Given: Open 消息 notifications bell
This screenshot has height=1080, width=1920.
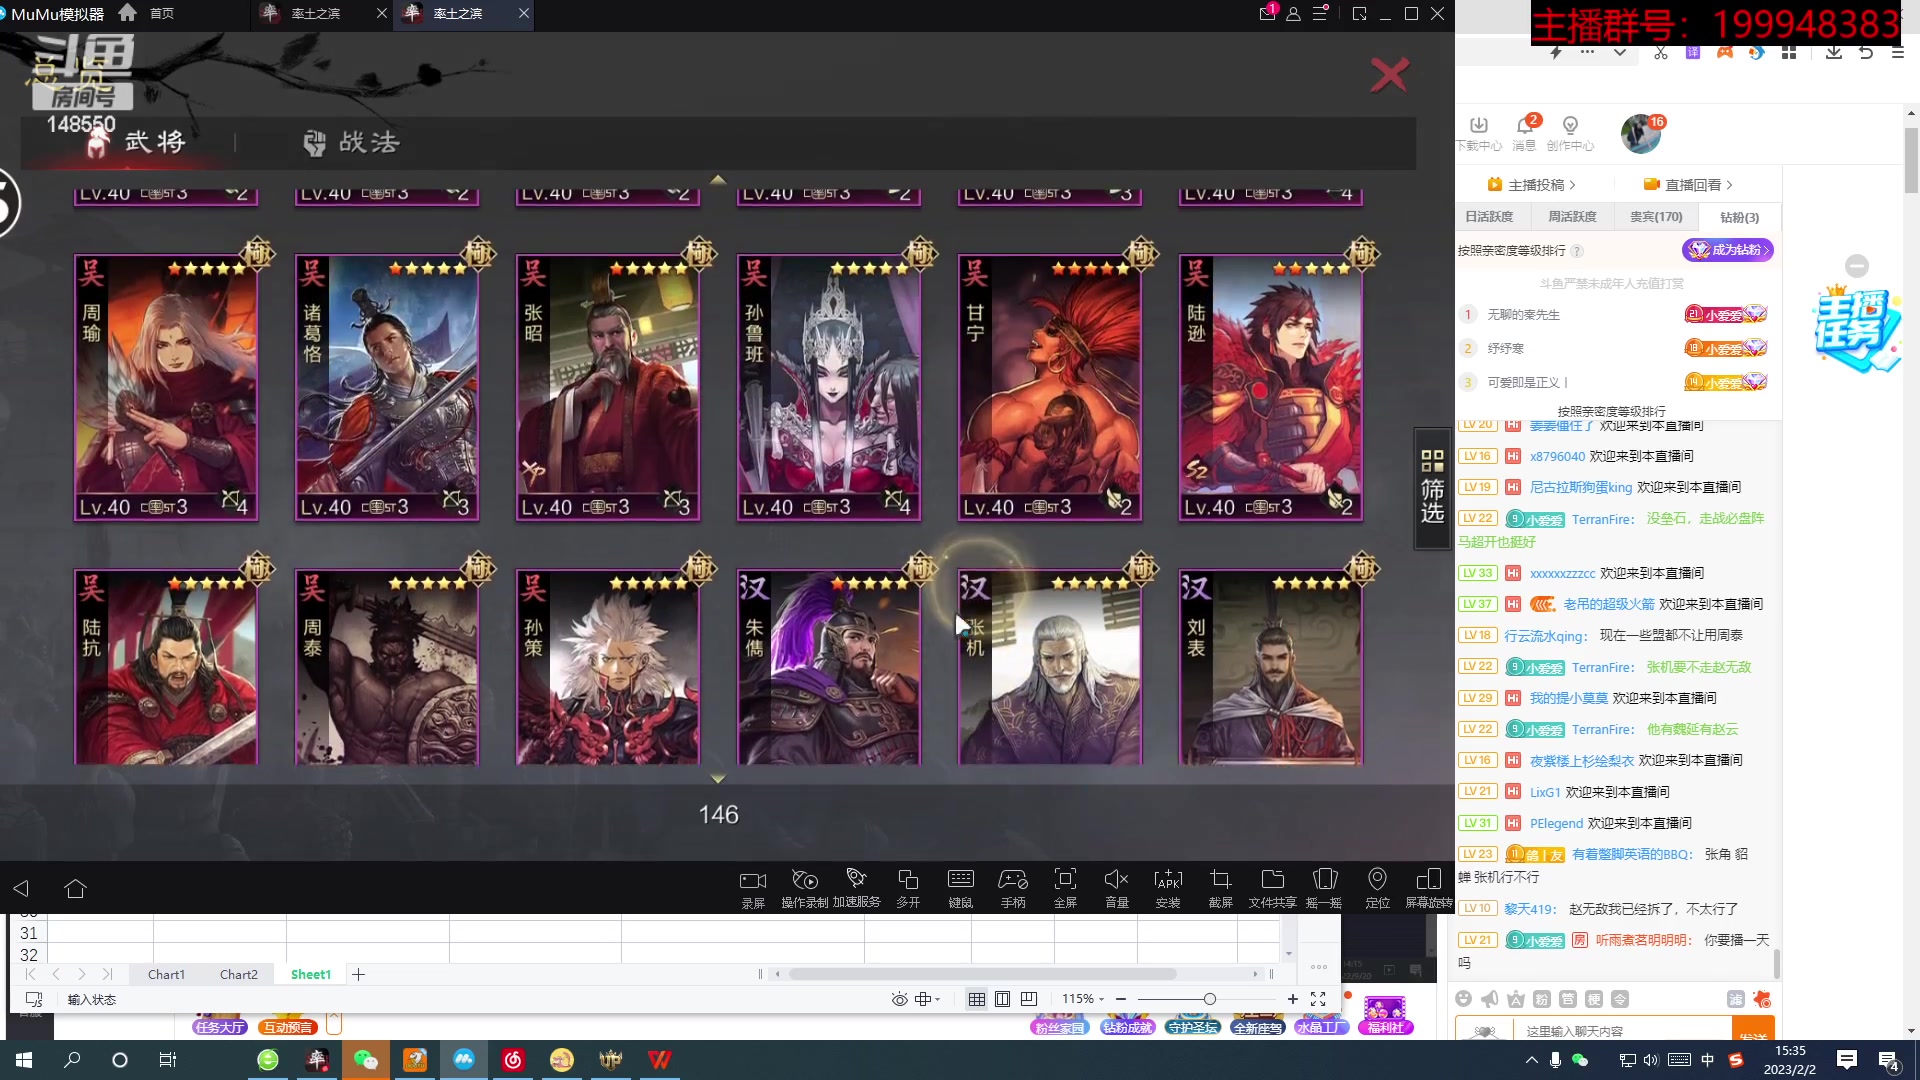Looking at the screenshot, I should [1524, 133].
